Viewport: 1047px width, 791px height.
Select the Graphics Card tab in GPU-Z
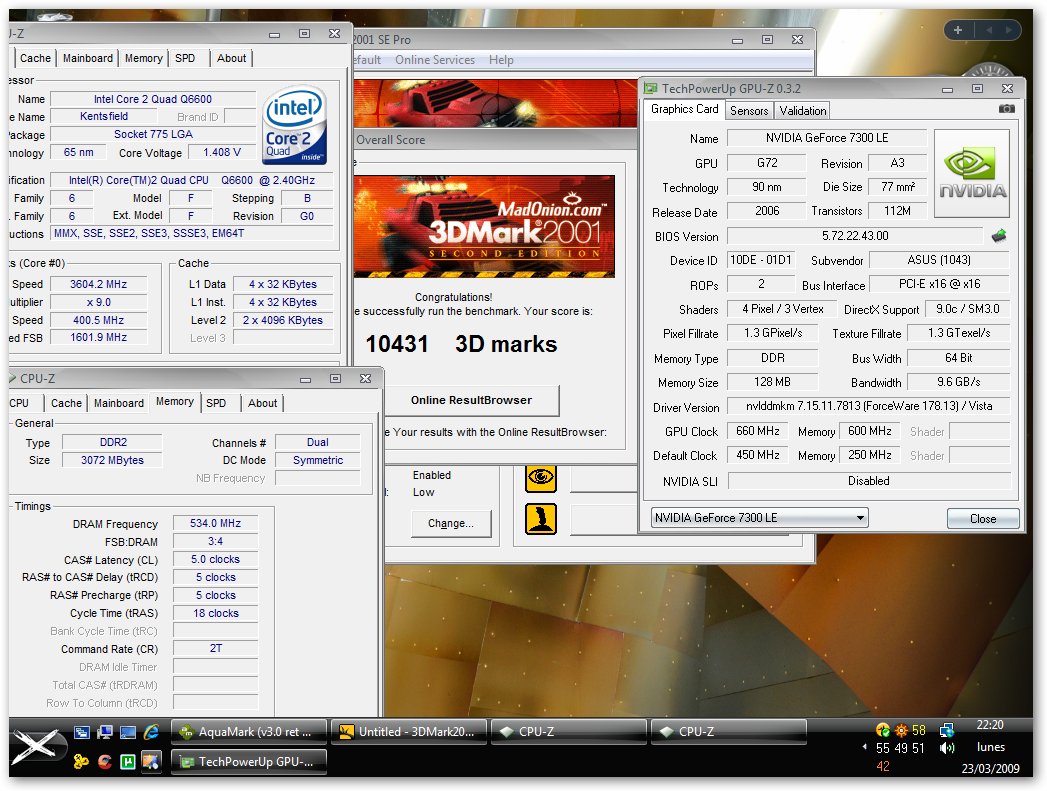(684, 109)
